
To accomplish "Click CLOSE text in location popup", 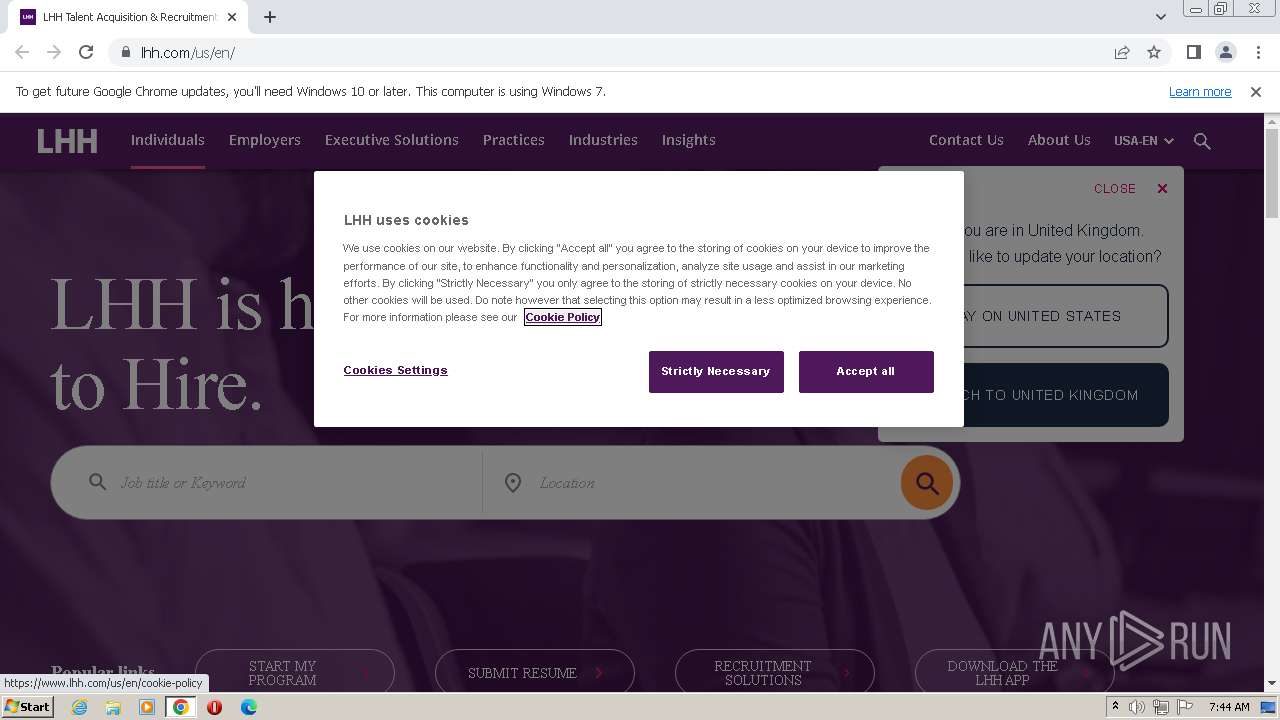I will pos(1114,188).
